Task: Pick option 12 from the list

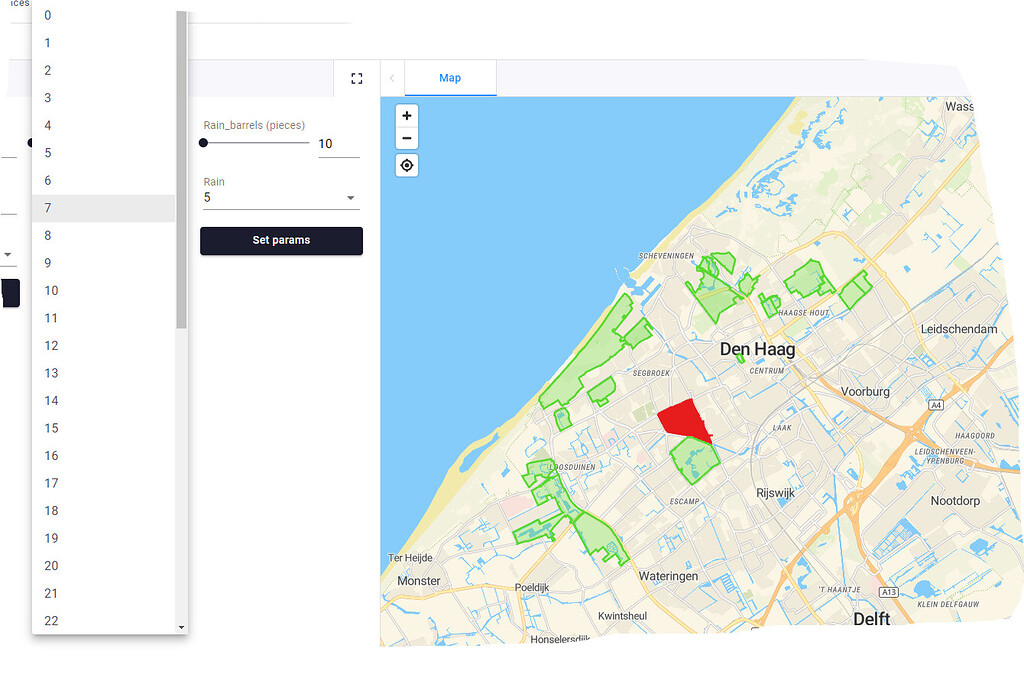Action: coord(104,346)
